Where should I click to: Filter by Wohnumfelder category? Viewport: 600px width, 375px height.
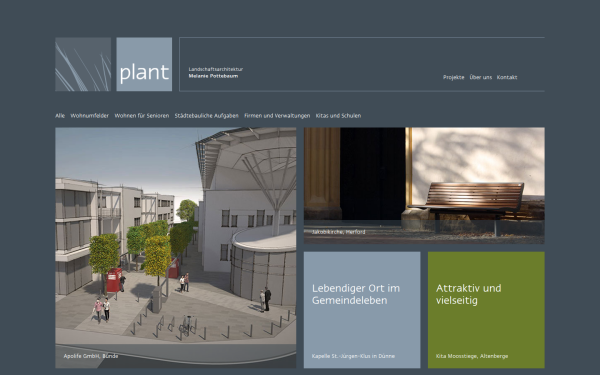pyautogui.click(x=90, y=116)
